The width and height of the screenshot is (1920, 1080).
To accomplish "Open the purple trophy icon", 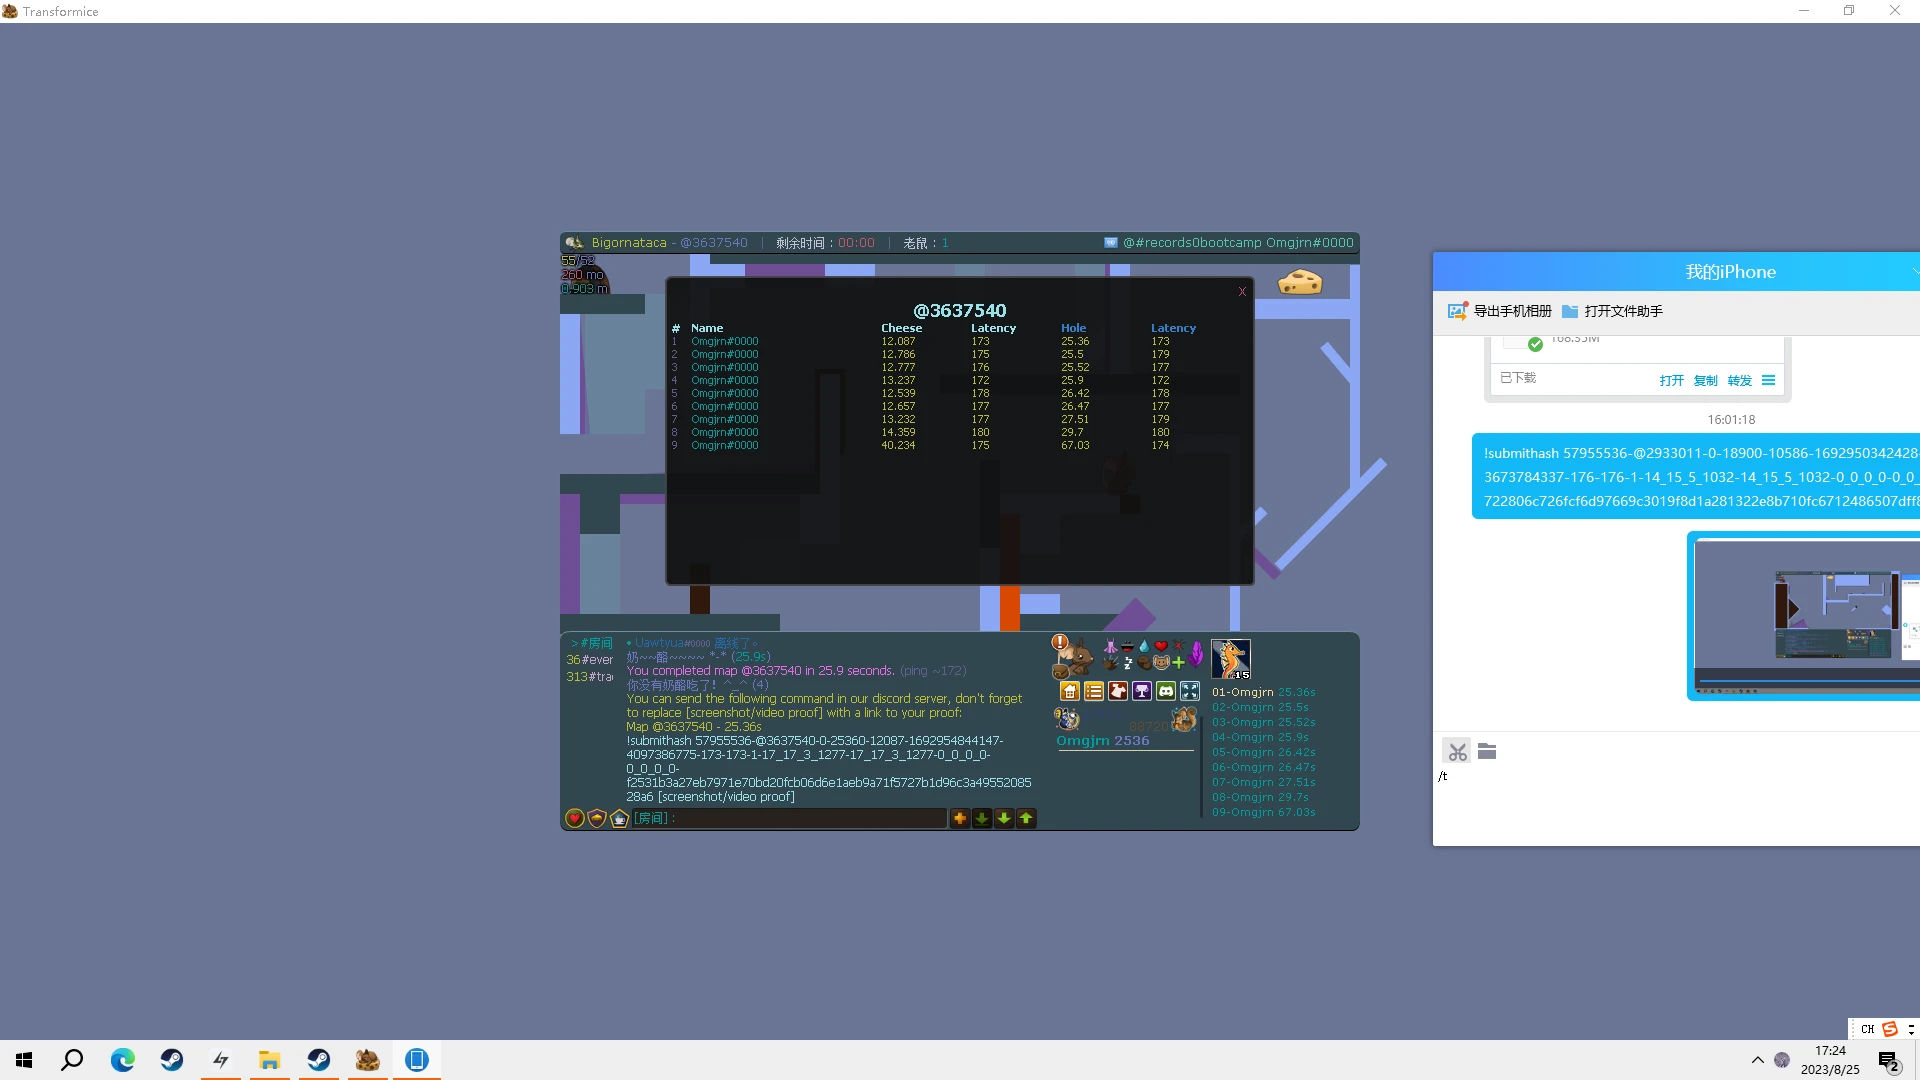I will pos(1142,691).
